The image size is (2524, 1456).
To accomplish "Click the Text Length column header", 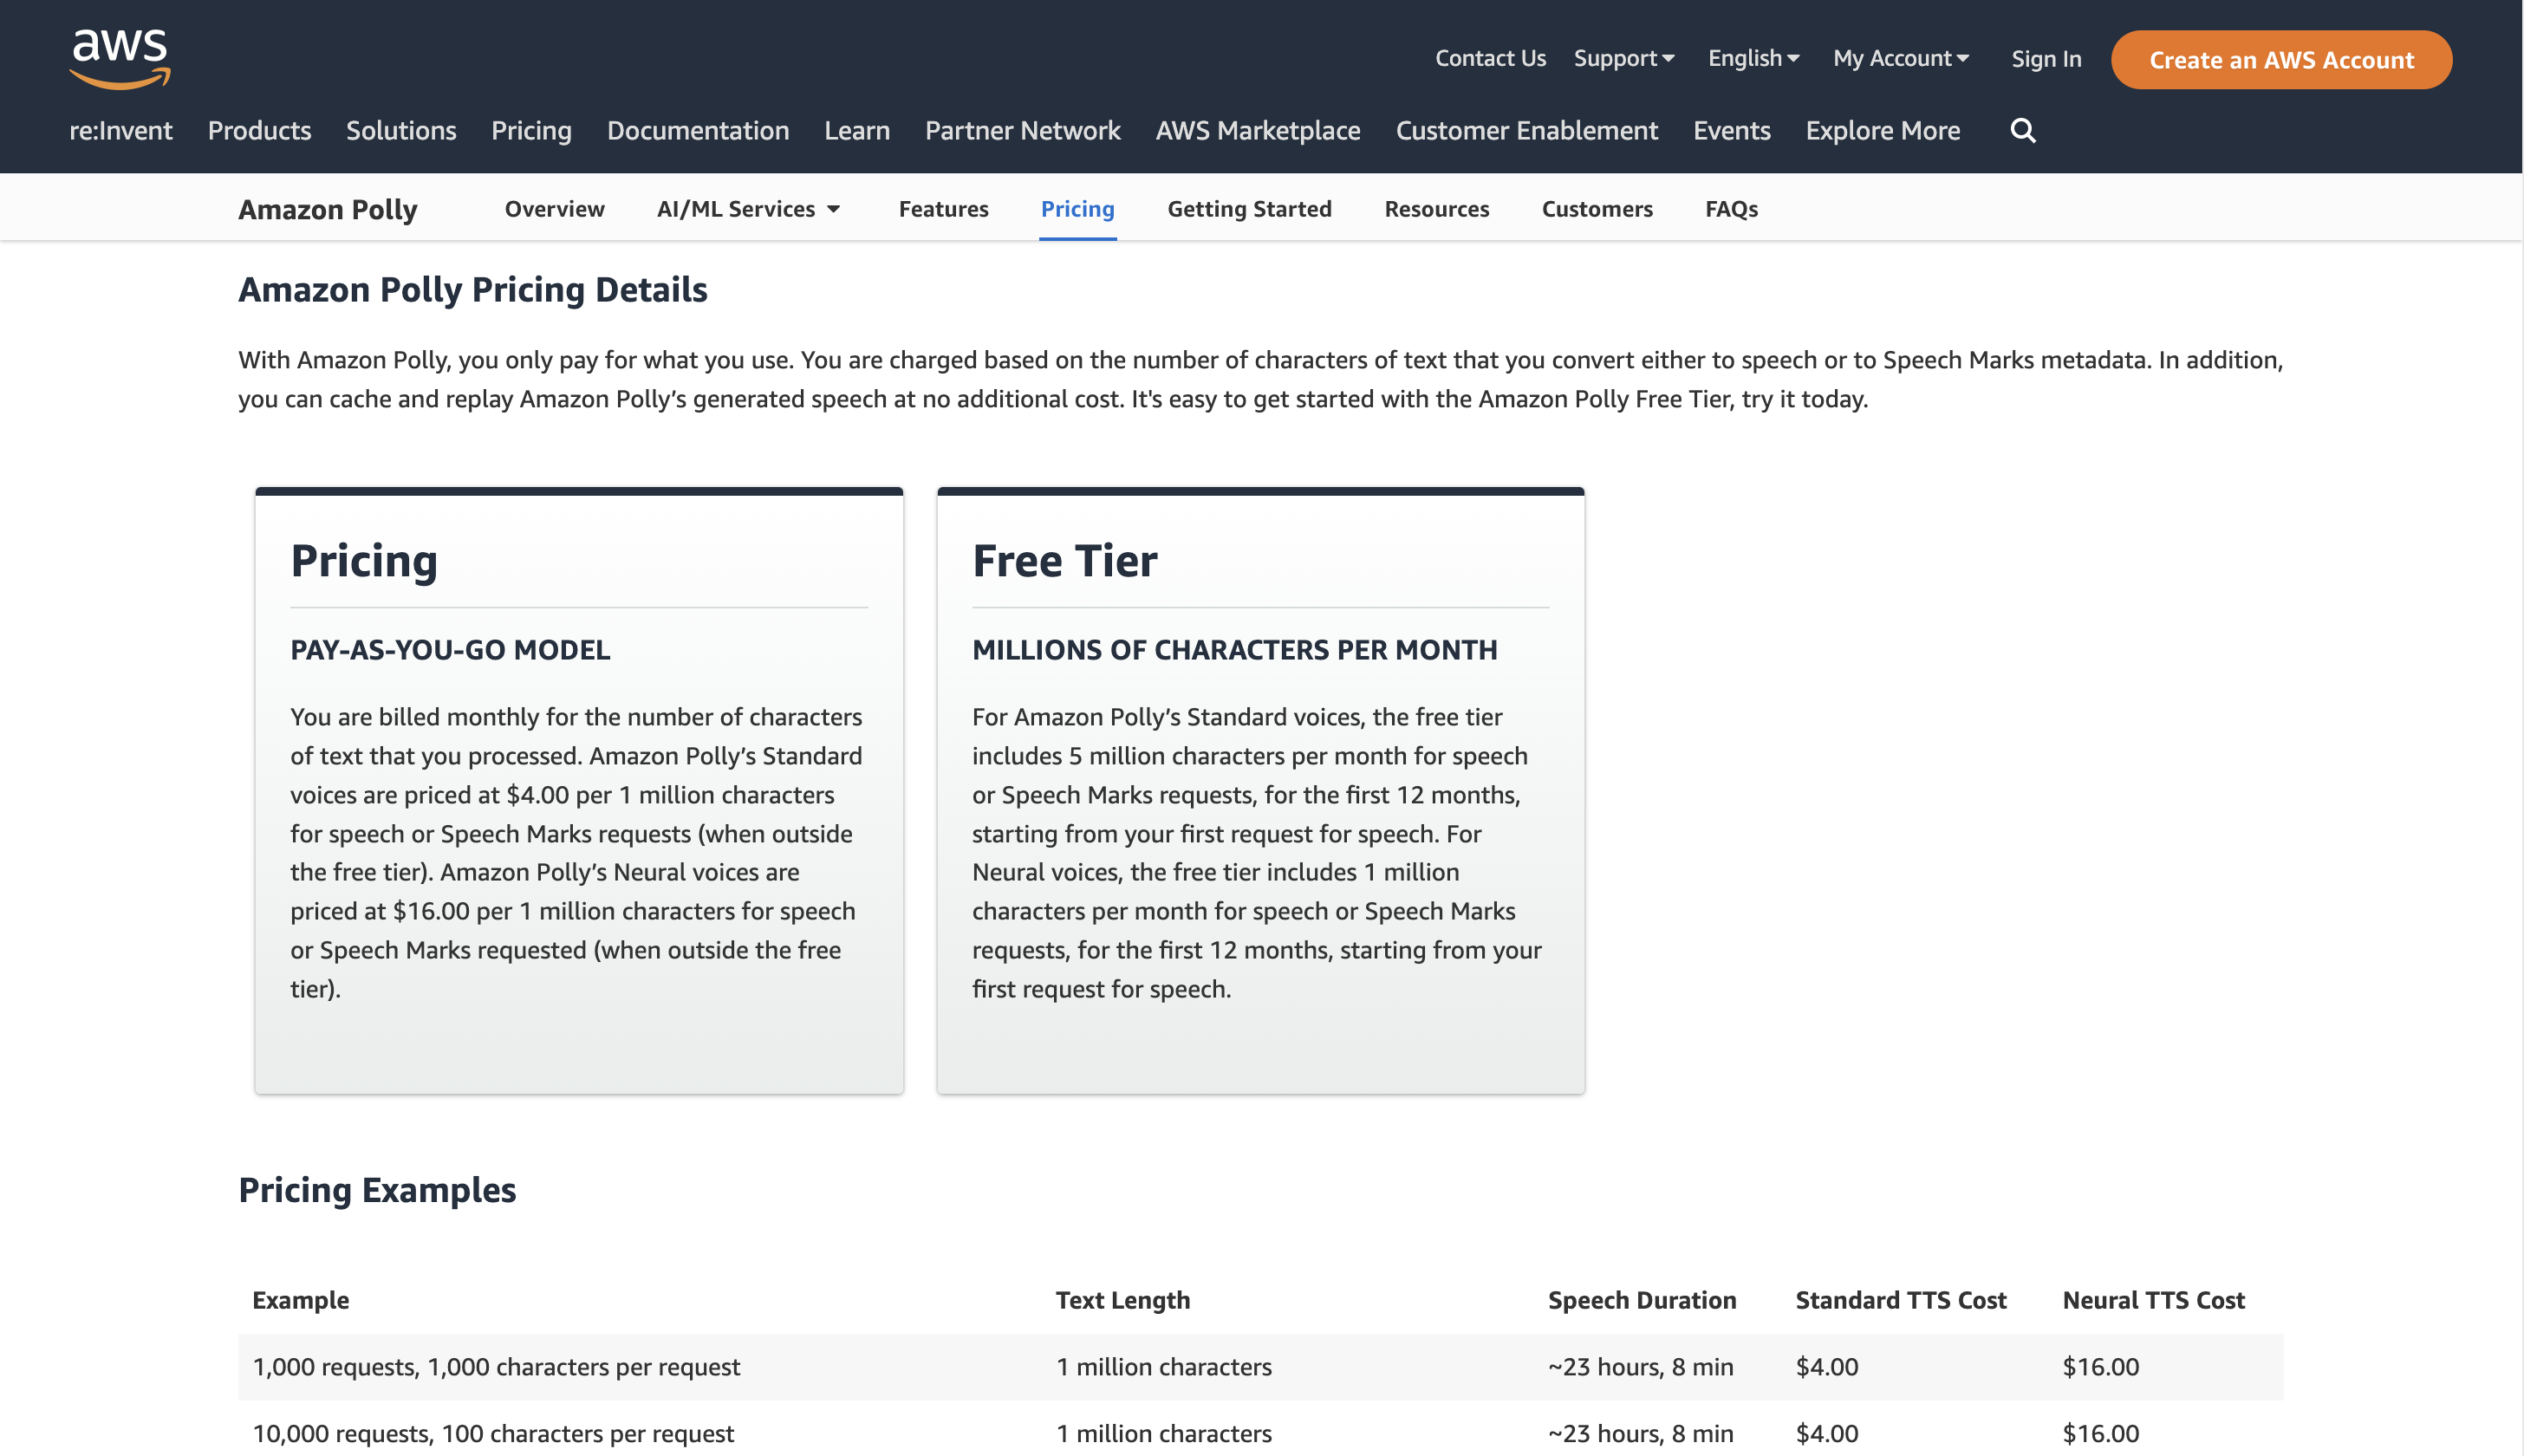I will pos(1123,1300).
